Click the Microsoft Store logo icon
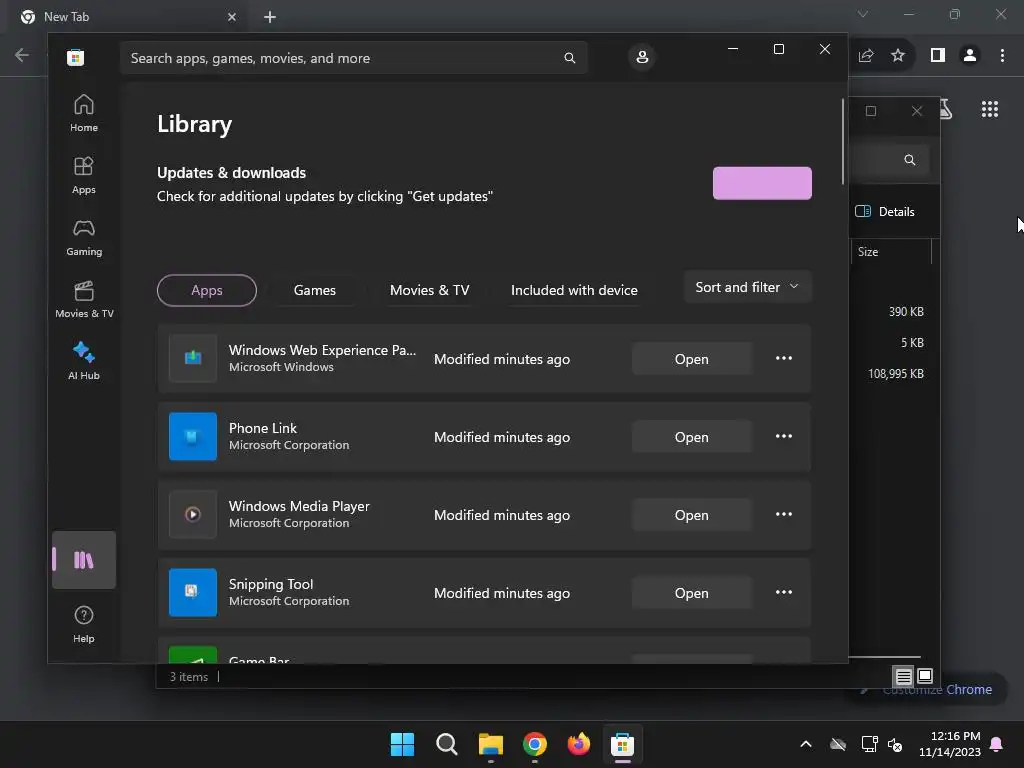 coord(75,57)
